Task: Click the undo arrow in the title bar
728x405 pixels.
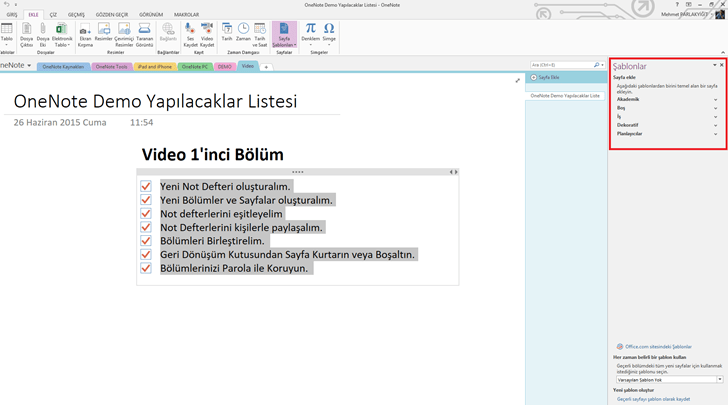Action: (6, 4)
